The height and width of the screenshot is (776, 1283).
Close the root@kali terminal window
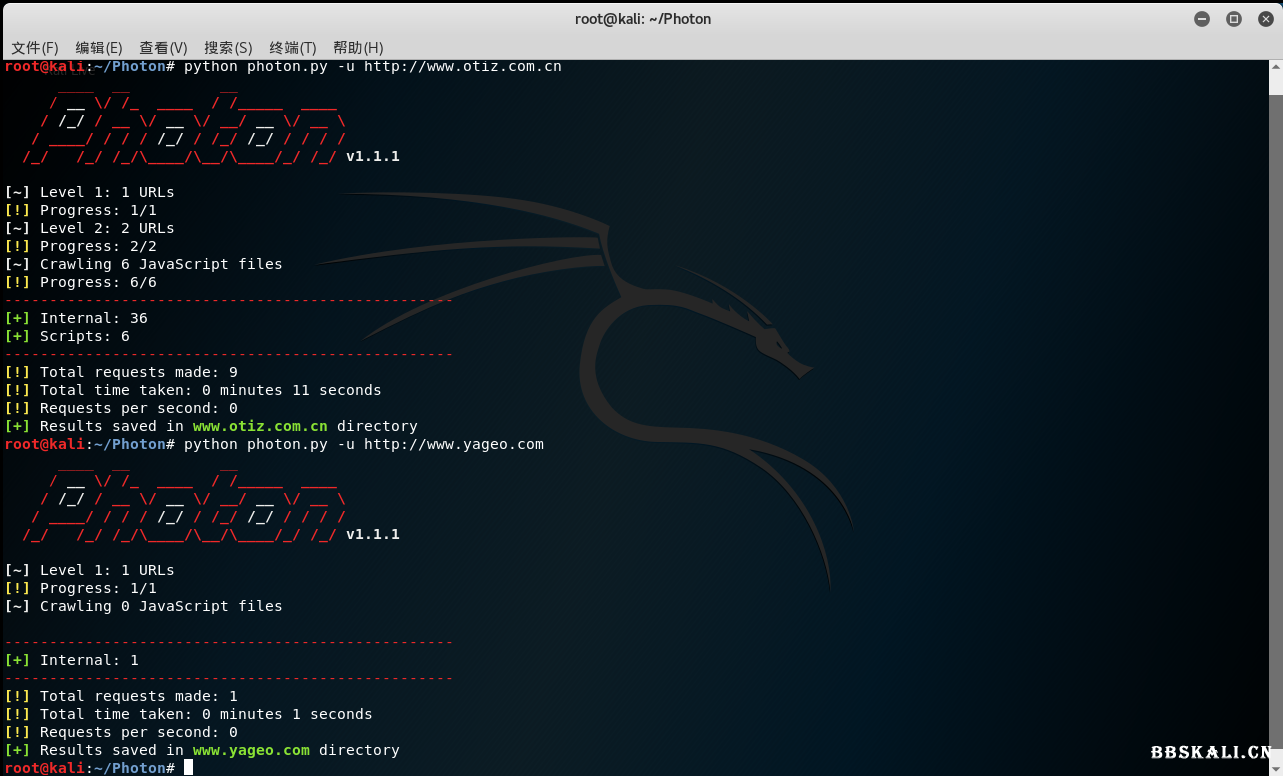tap(1265, 19)
